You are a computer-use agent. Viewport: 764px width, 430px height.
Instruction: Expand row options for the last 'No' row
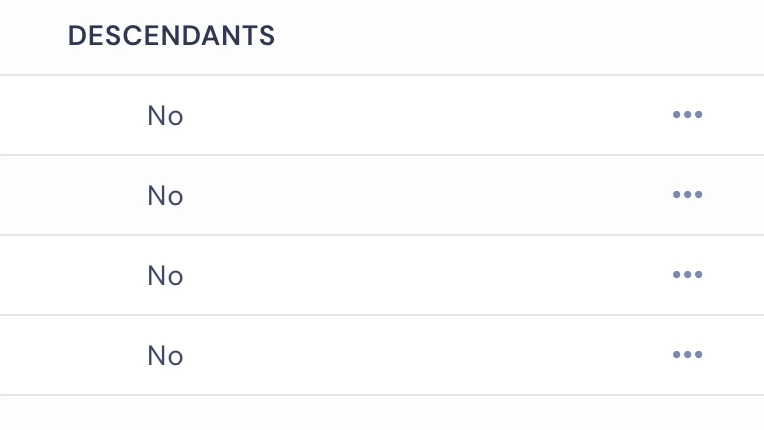687,355
